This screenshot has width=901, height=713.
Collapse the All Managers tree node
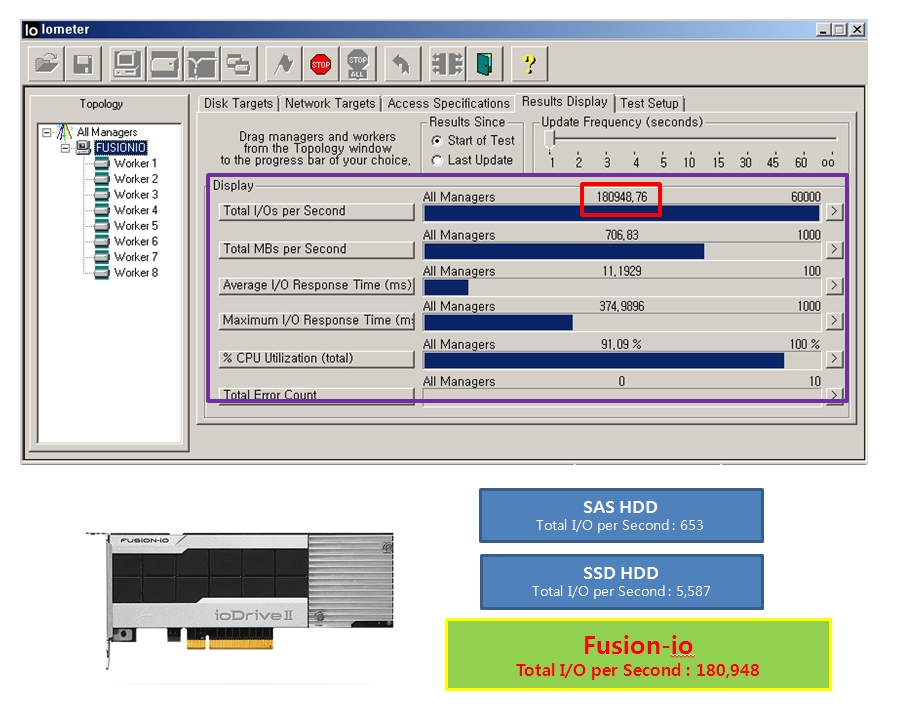click(47, 133)
